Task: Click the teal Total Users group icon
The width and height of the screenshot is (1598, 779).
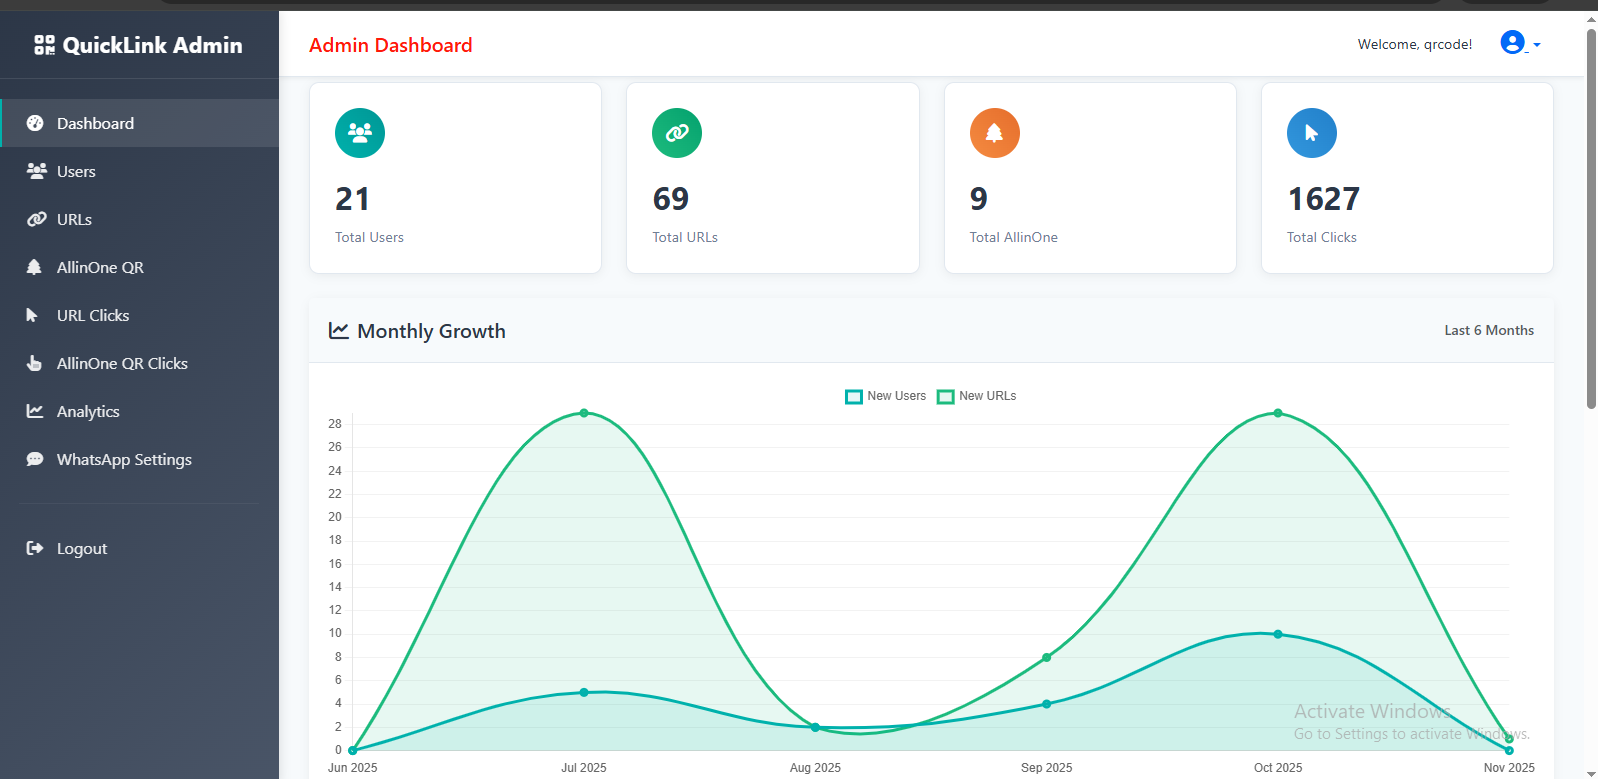Action: point(360,133)
